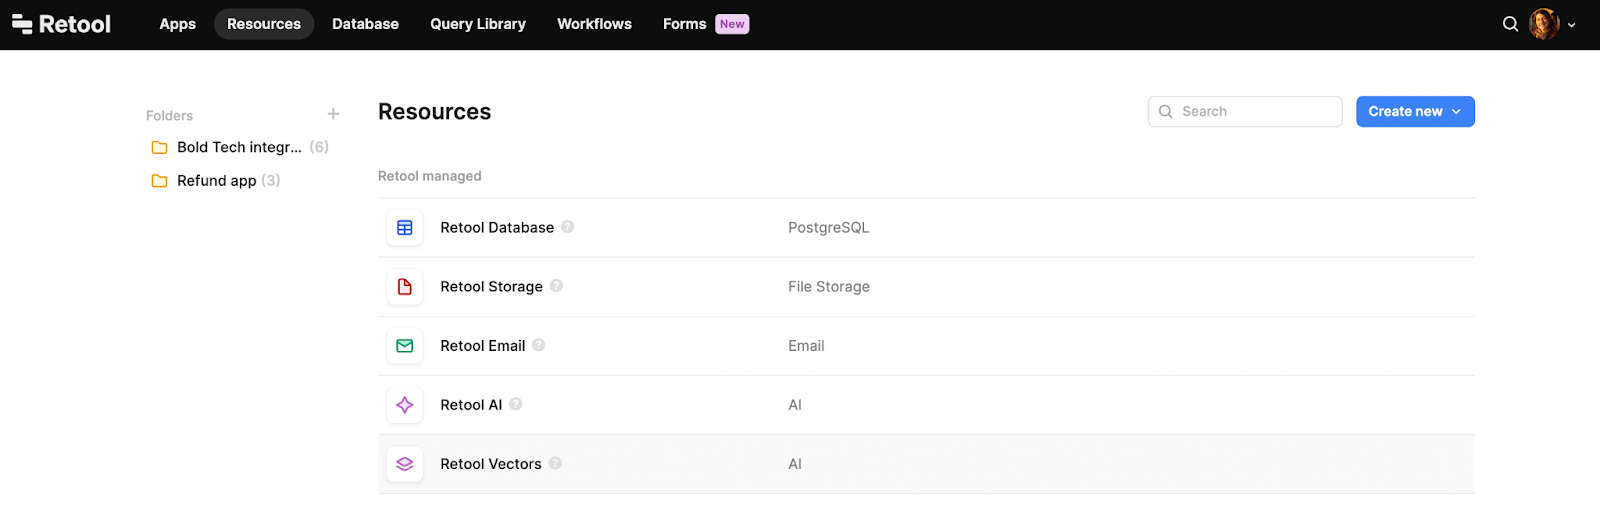Open Query Library
Image resolution: width=1600 pixels, height=519 pixels.
[x=478, y=24]
